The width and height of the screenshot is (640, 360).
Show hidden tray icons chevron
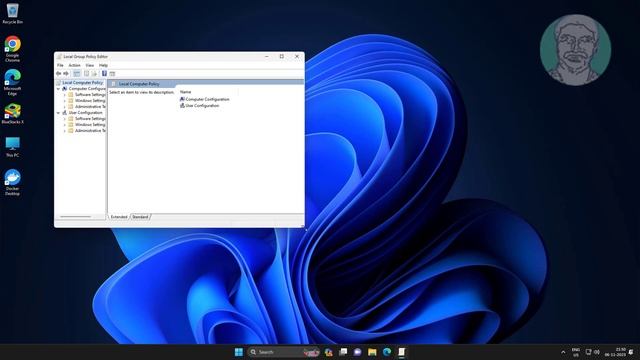click(563, 352)
